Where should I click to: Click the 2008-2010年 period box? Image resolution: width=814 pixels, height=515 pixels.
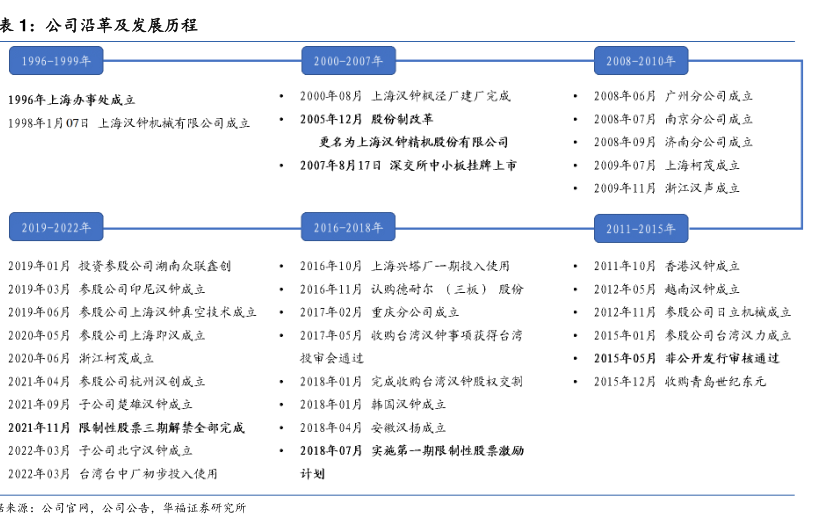click(x=640, y=61)
